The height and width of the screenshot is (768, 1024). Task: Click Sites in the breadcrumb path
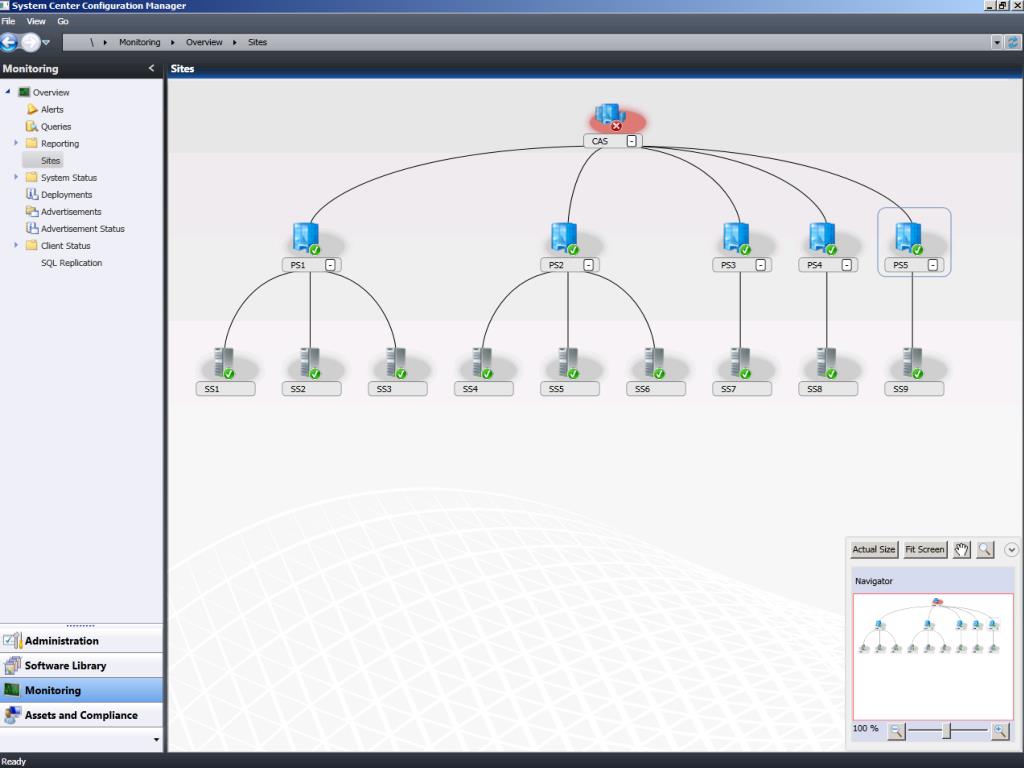(x=257, y=42)
